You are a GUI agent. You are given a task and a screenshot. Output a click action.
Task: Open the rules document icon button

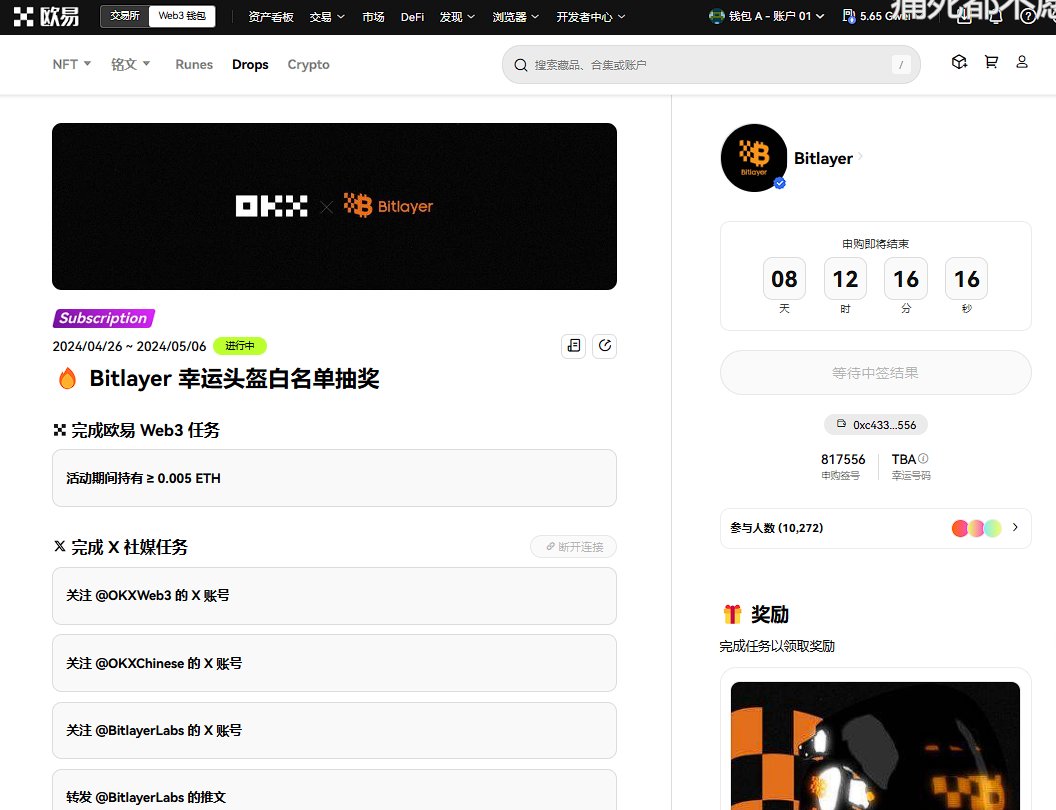coord(573,346)
